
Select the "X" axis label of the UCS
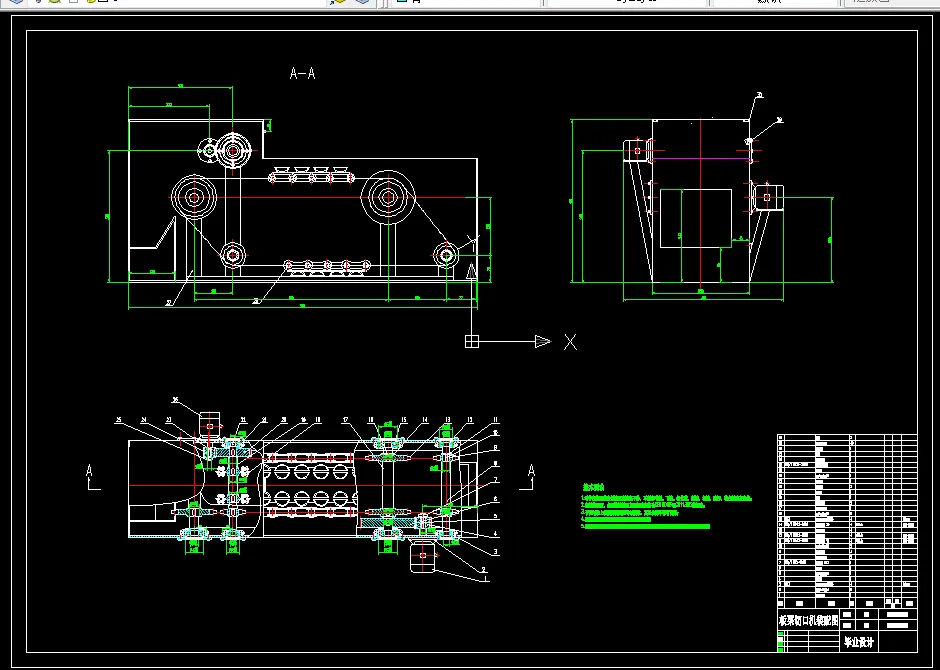tap(570, 342)
